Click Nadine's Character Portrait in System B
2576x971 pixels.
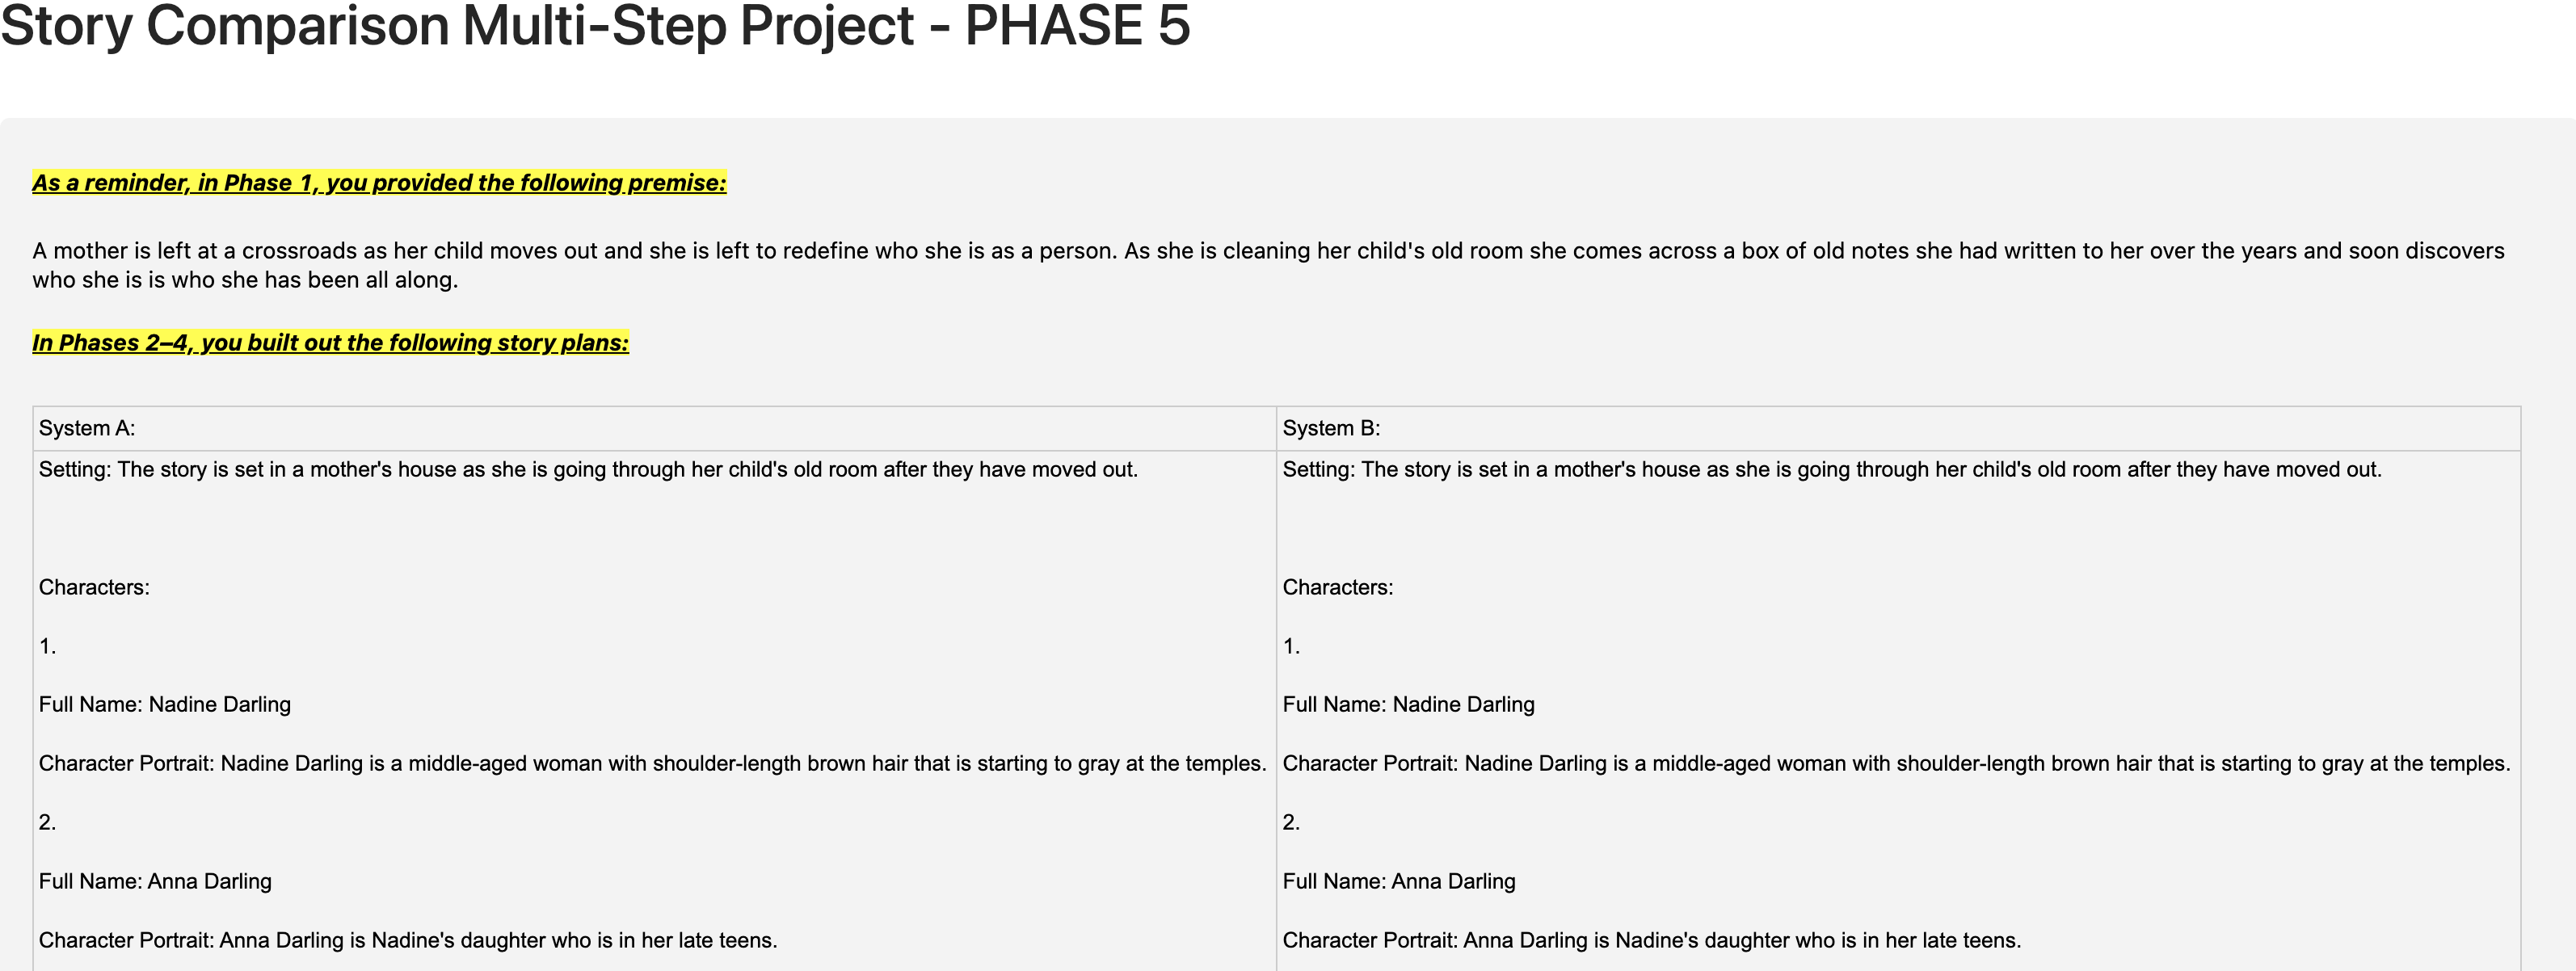(1897, 764)
